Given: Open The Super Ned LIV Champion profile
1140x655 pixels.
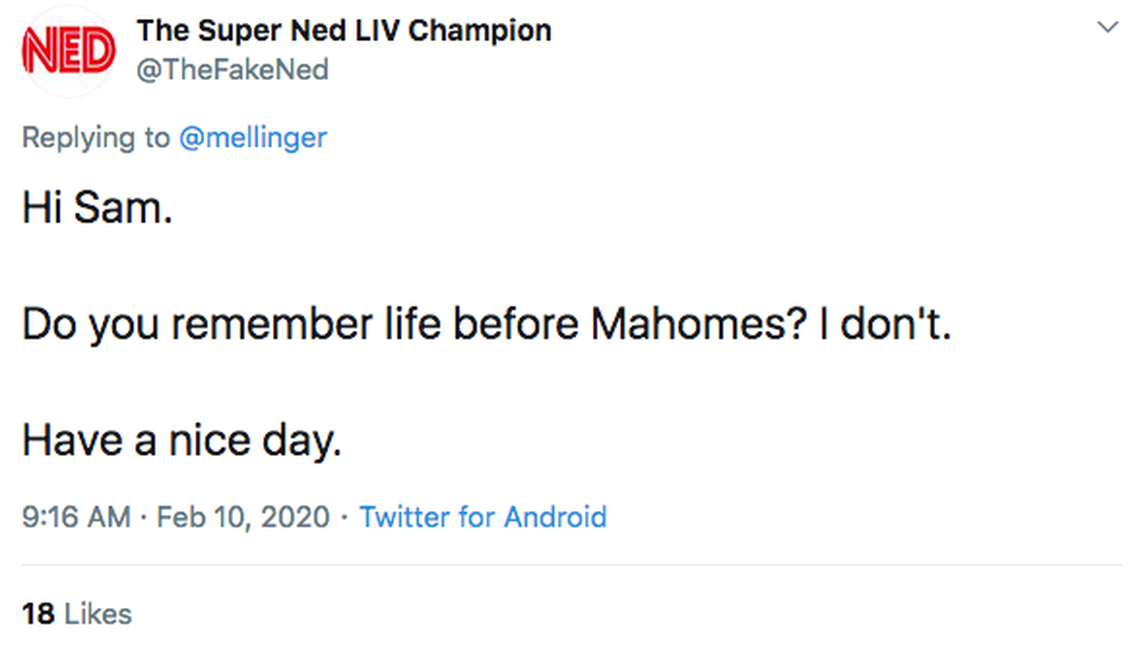Looking at the screenshot, I should tap(343, 30).
